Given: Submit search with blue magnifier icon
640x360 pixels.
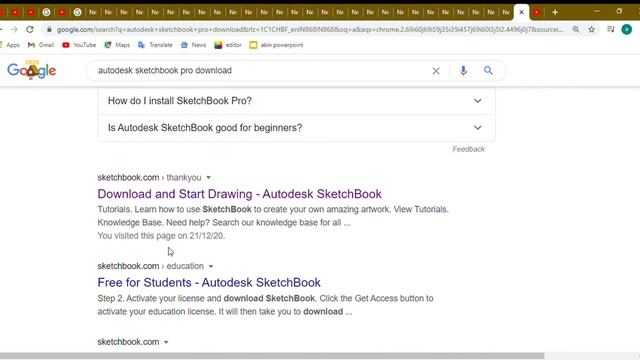Looking at the screenshot, I should point(488,71).
